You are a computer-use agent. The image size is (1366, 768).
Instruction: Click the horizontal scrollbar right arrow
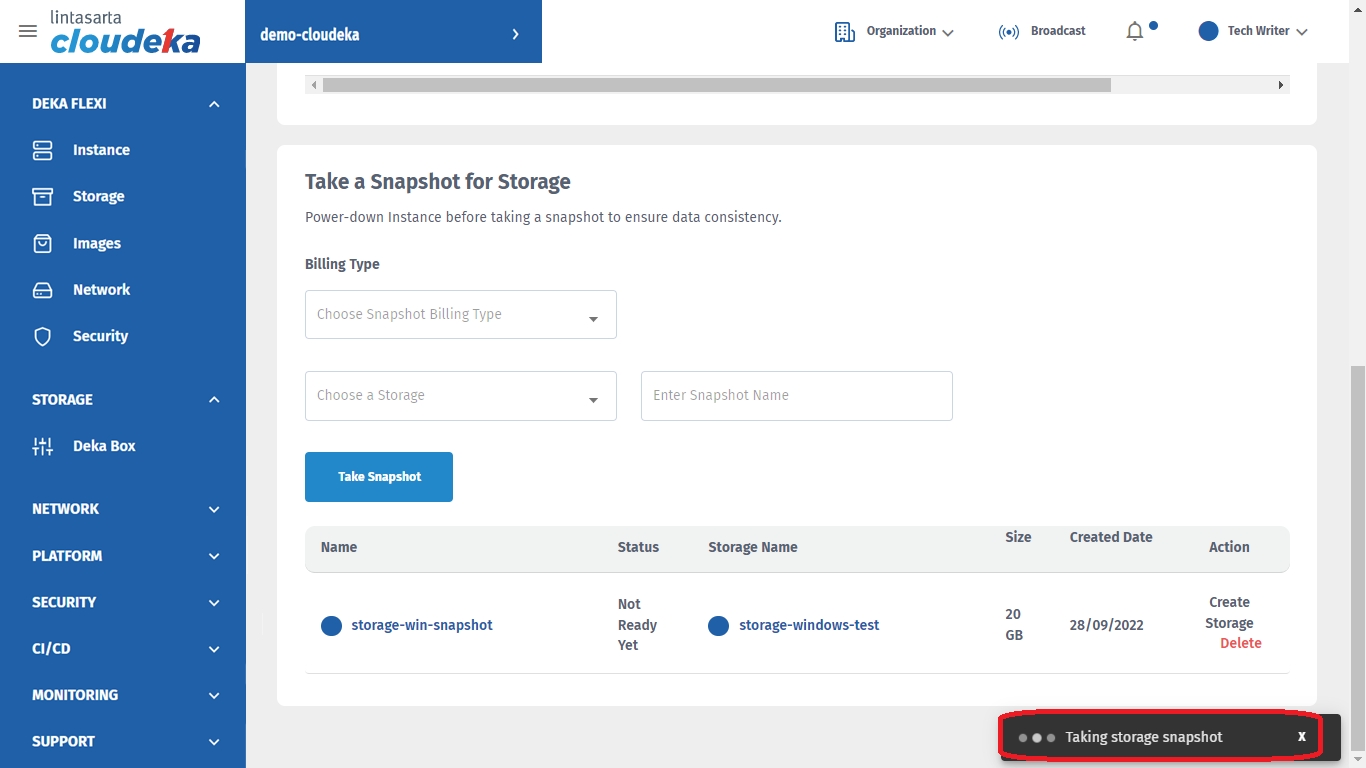pos(1280,85)
